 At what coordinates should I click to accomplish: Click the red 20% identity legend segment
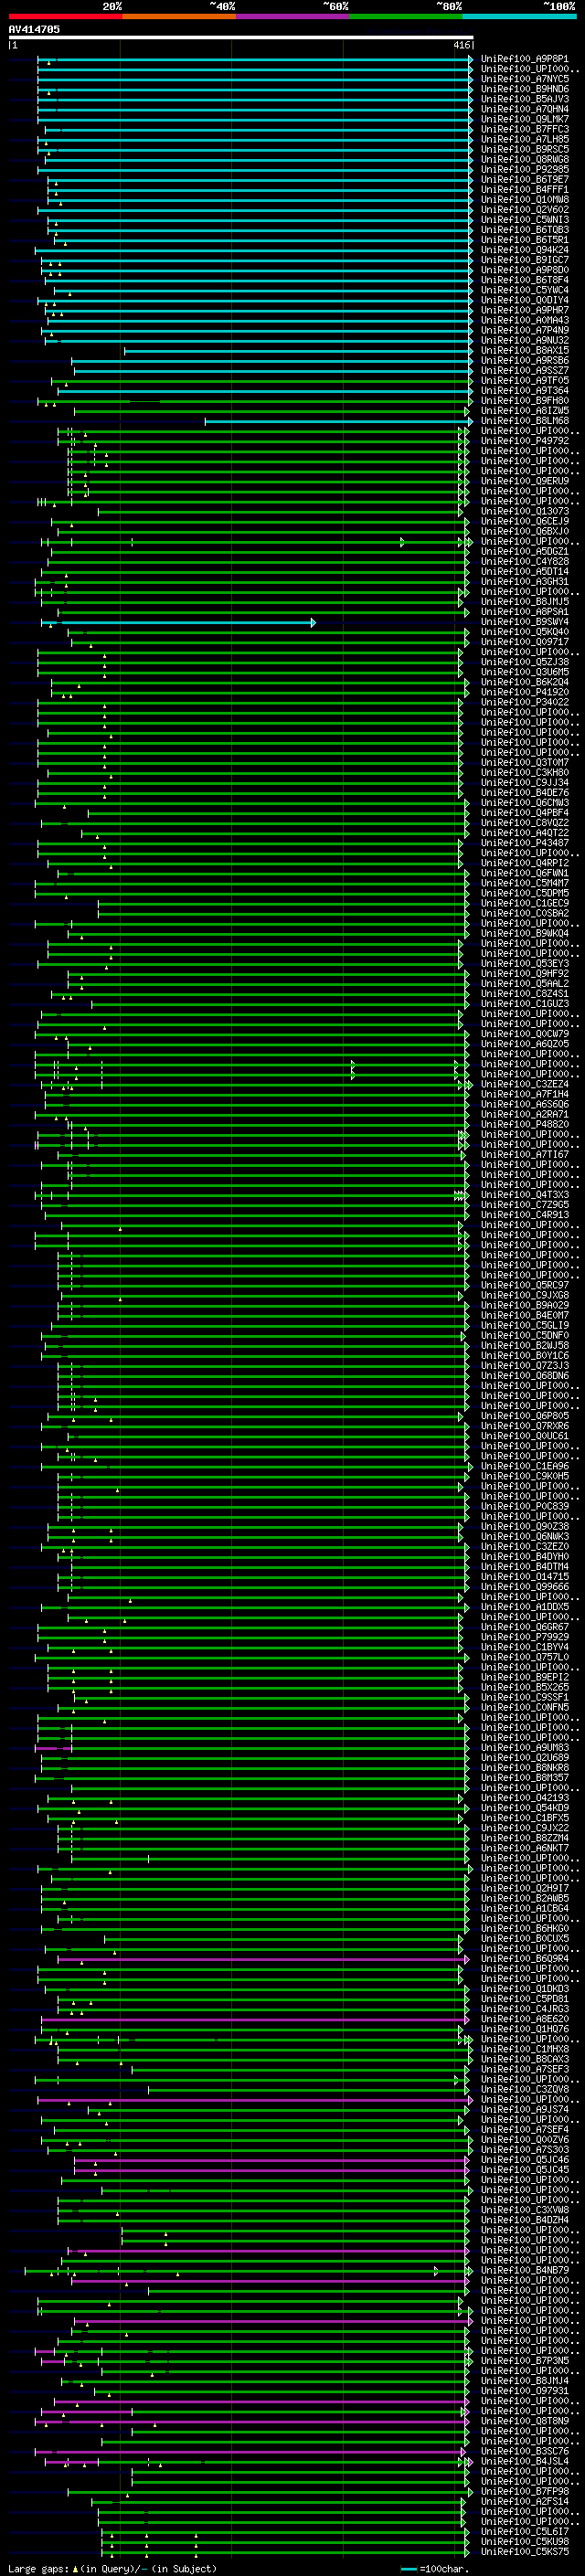[x=65, y=16]
